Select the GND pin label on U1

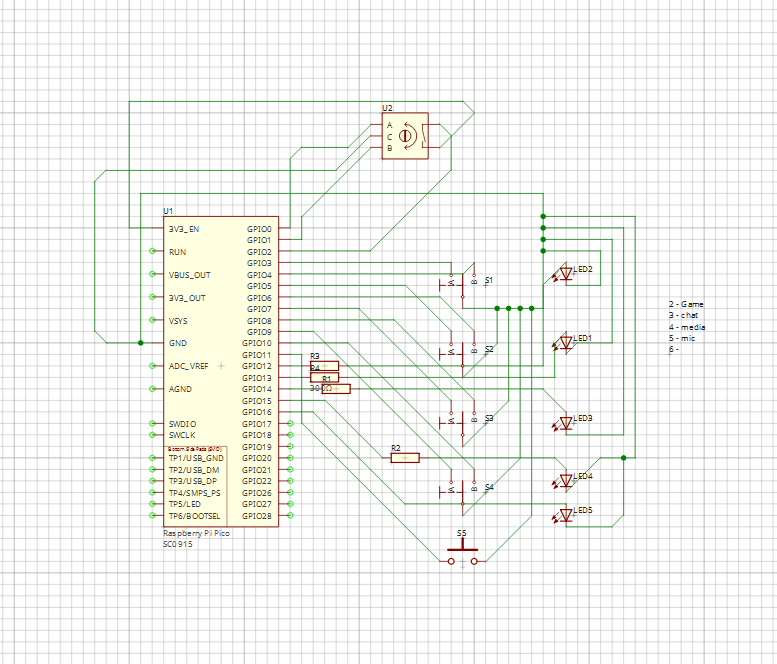pos(177,343)
